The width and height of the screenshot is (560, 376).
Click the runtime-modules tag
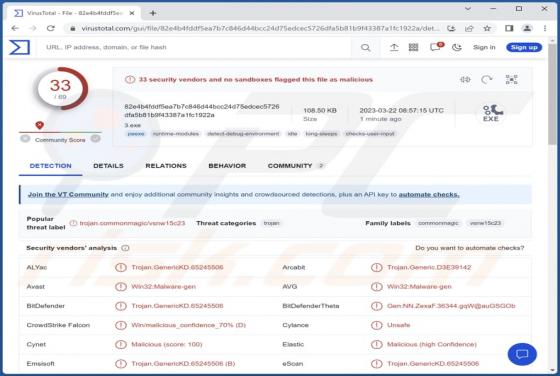click(x=176, y=134)
